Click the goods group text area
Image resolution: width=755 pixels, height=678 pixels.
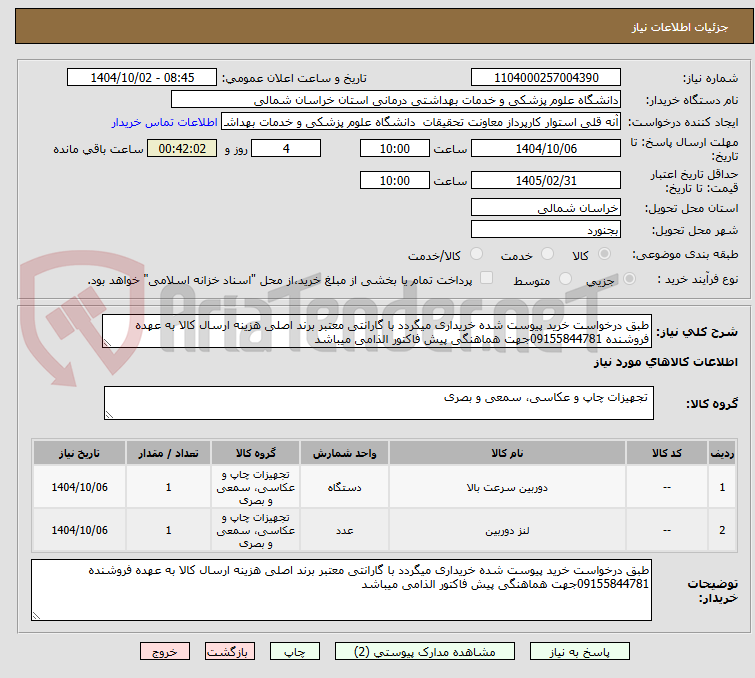(378, 403)
